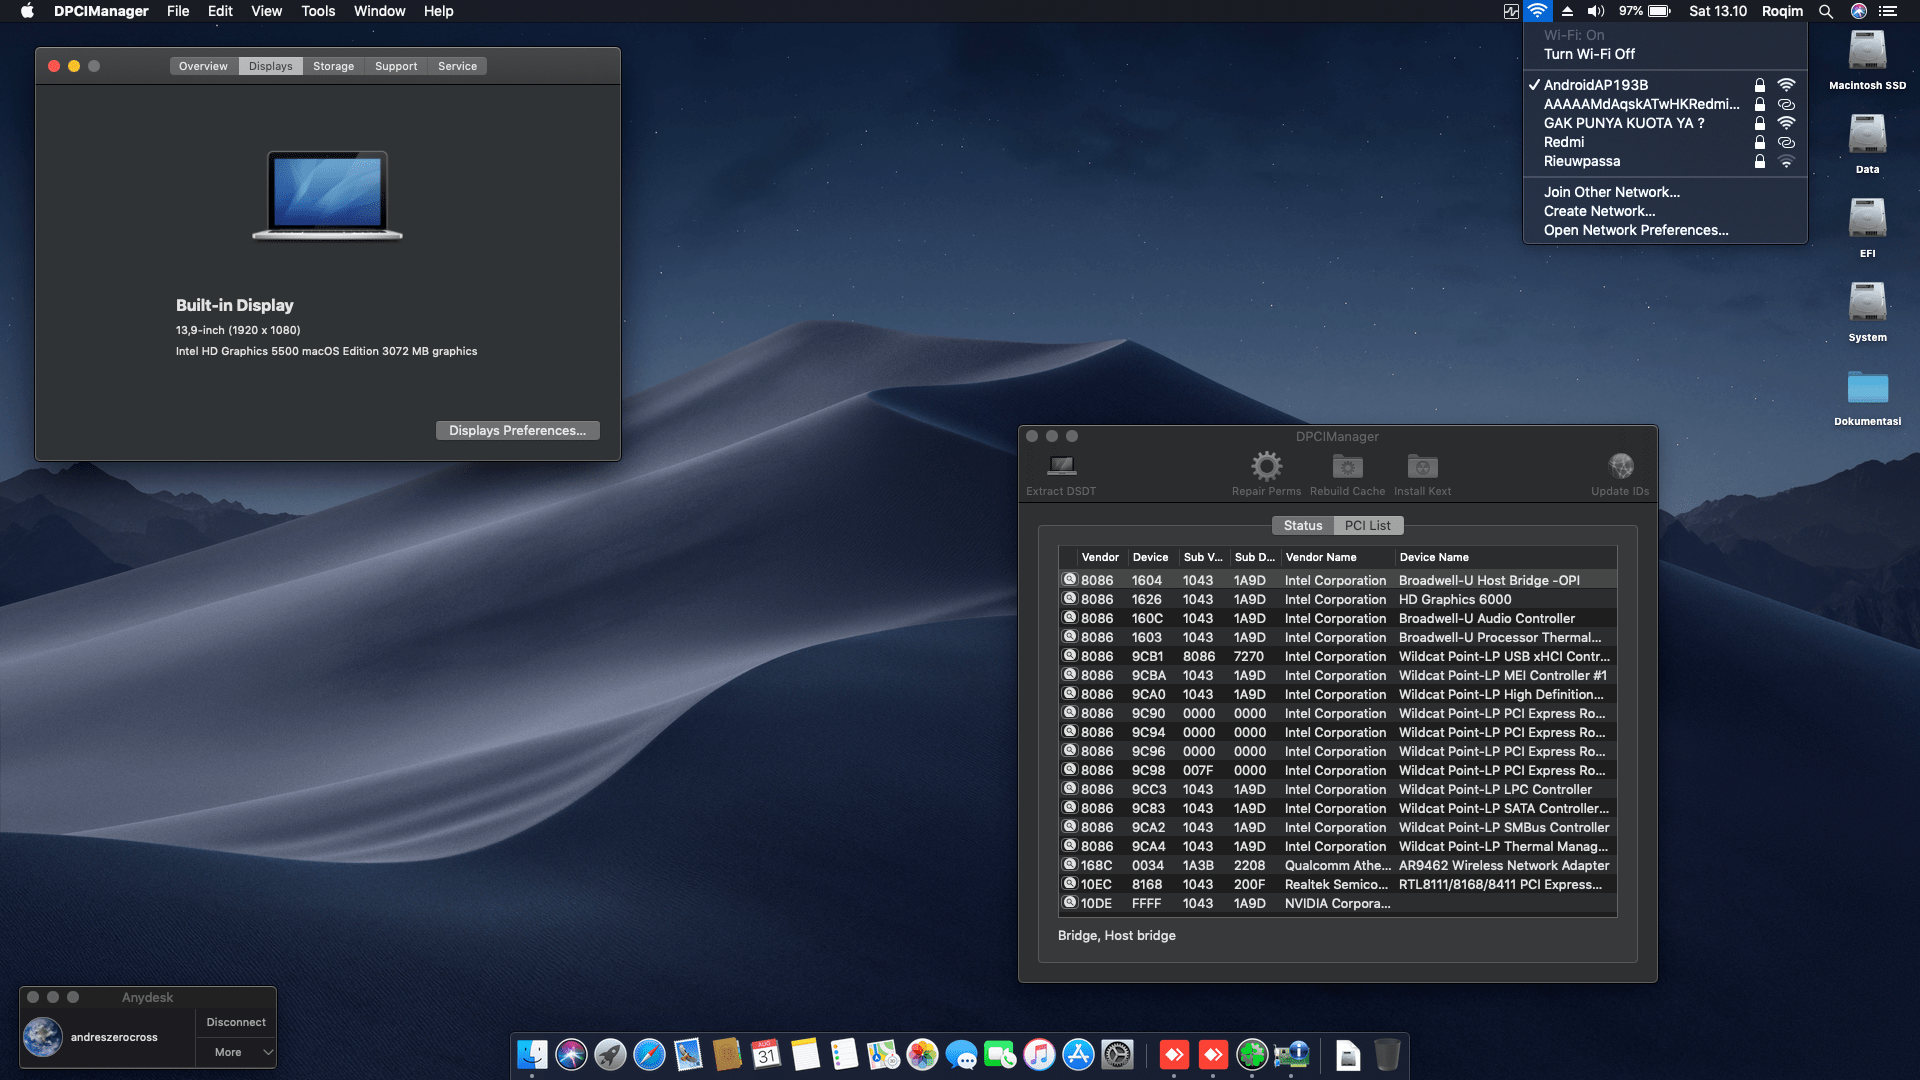This screenshot has height=1080, width=1920.
Task: Open Reminders from the dock
Action: (x=844, y=1054)
